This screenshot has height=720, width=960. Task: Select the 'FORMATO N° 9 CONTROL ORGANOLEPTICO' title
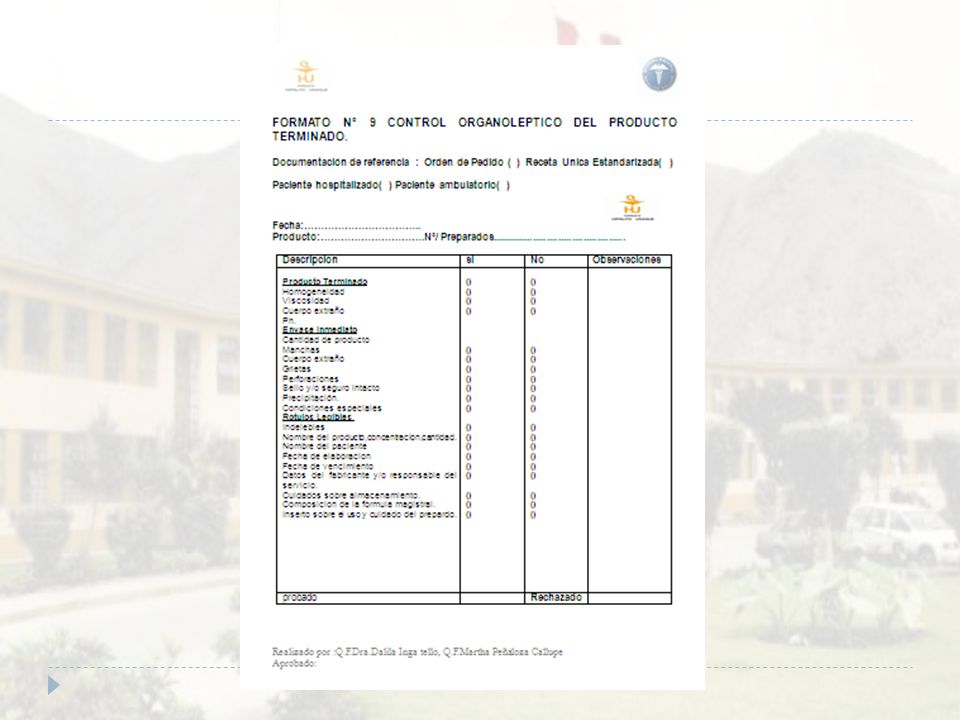tap(474, 129)
